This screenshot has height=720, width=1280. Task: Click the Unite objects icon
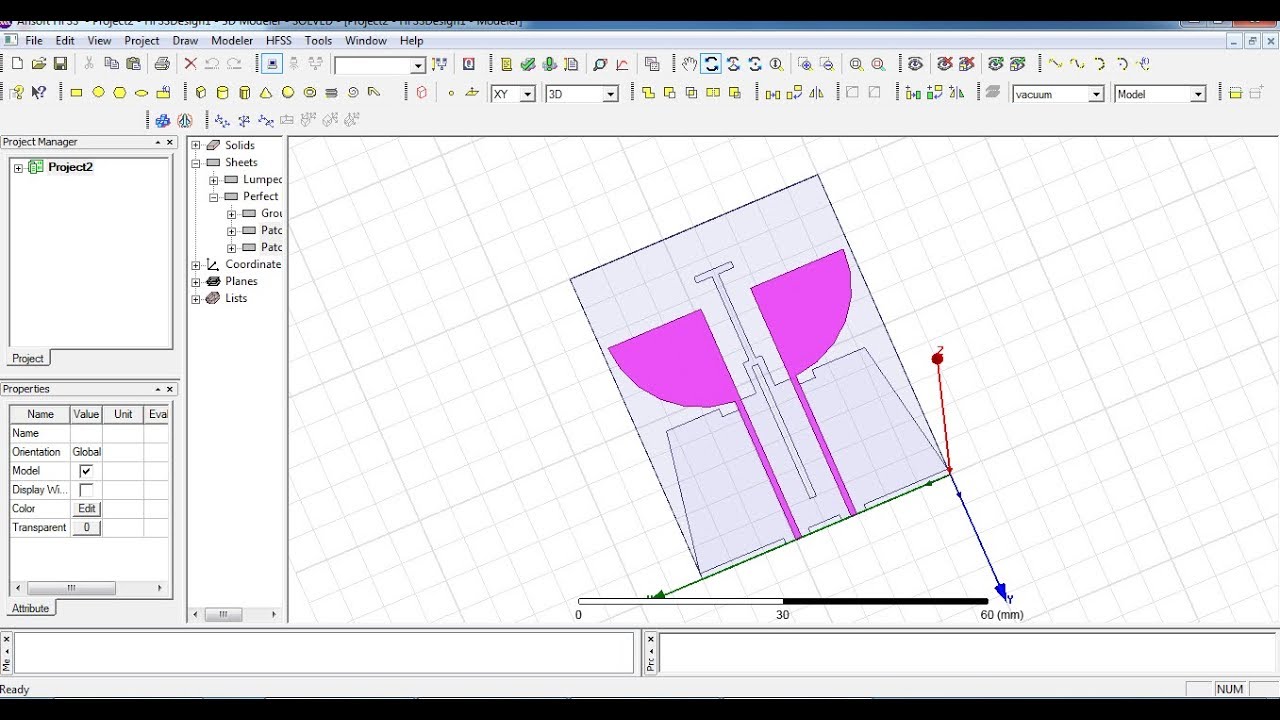(648, 93)
